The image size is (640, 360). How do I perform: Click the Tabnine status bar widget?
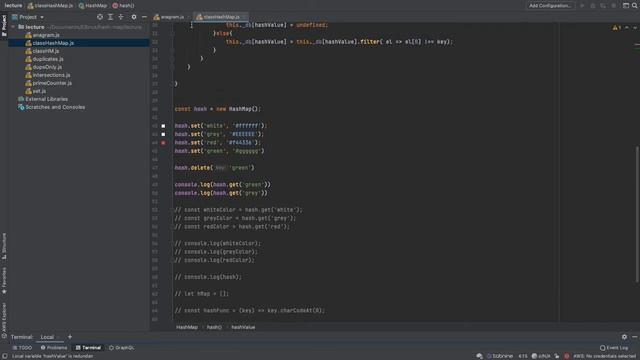point(500,356)
